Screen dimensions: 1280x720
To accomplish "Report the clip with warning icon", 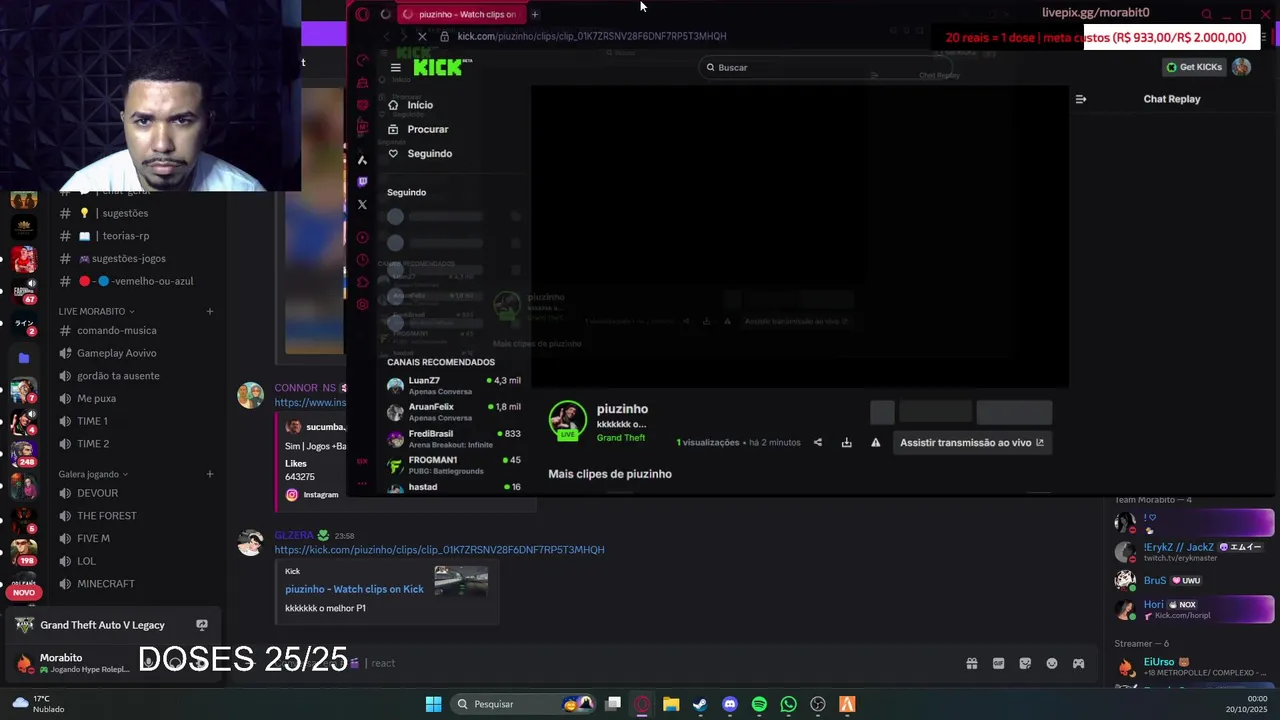I will click(875, 443).
